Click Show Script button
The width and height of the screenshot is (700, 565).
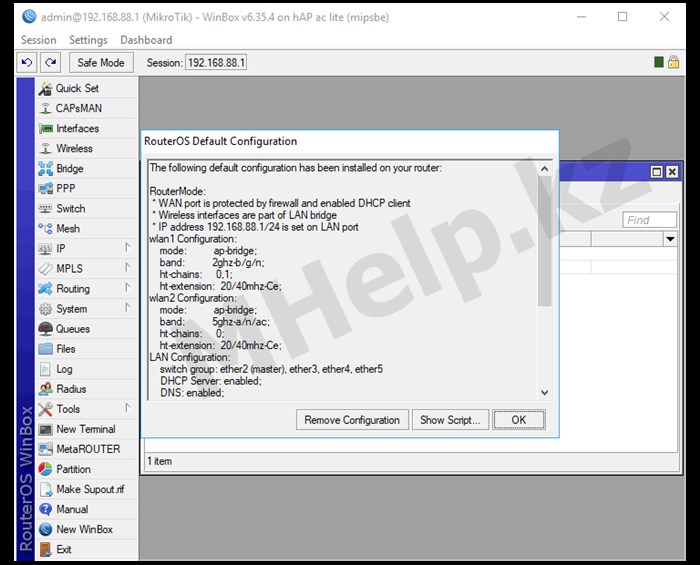tap(450, 420)
